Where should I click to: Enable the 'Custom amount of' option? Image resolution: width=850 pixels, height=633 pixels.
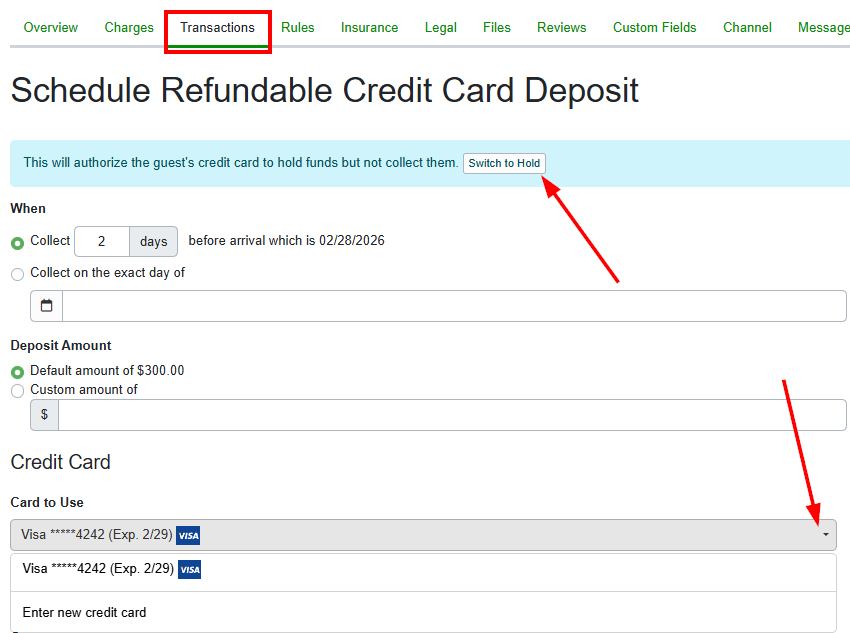click(x=17, y=390)
